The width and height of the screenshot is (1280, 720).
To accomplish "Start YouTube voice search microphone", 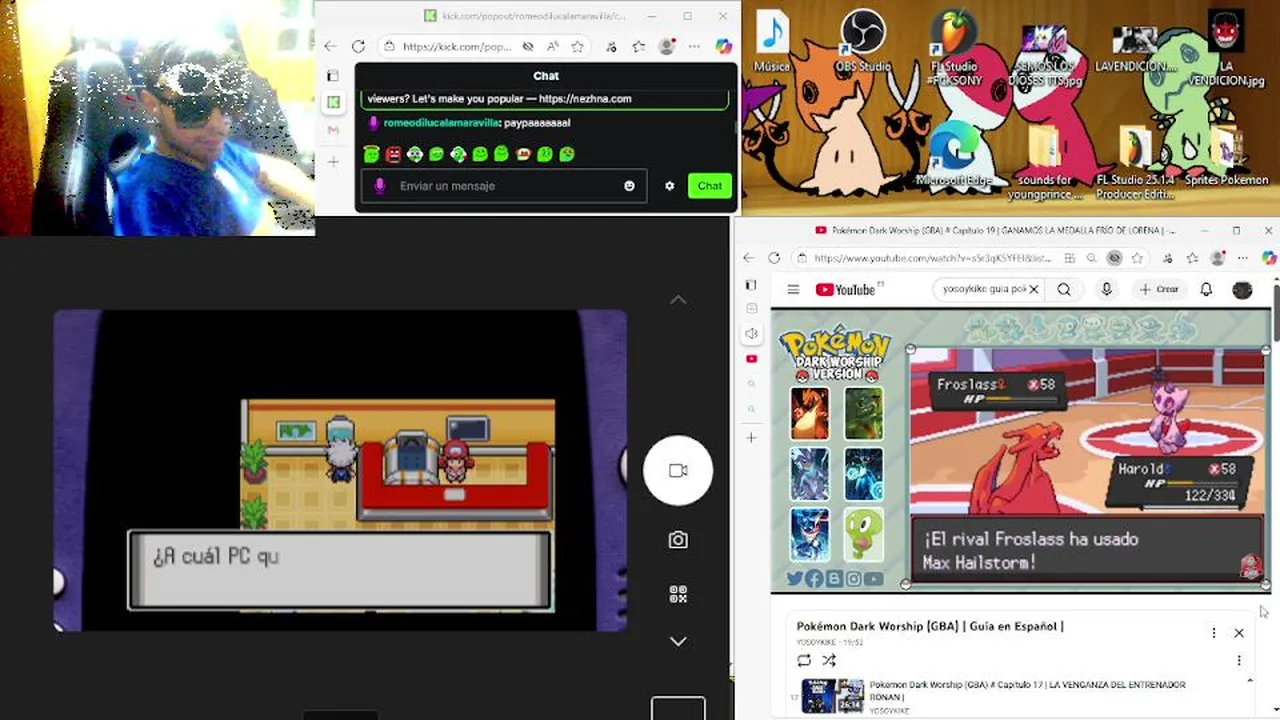I will [x=1106, y=289].
